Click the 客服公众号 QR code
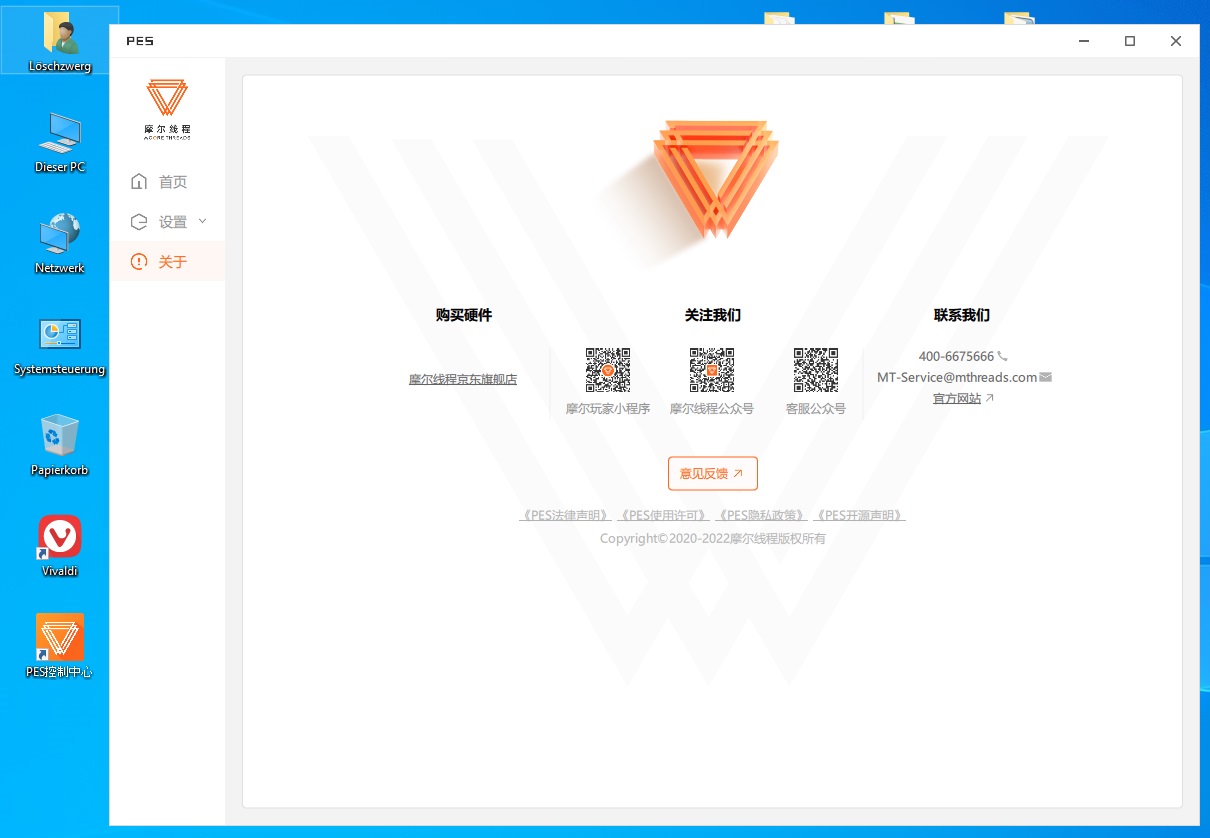This screenshot has width=1210, height=838. (x=816, y=370)
